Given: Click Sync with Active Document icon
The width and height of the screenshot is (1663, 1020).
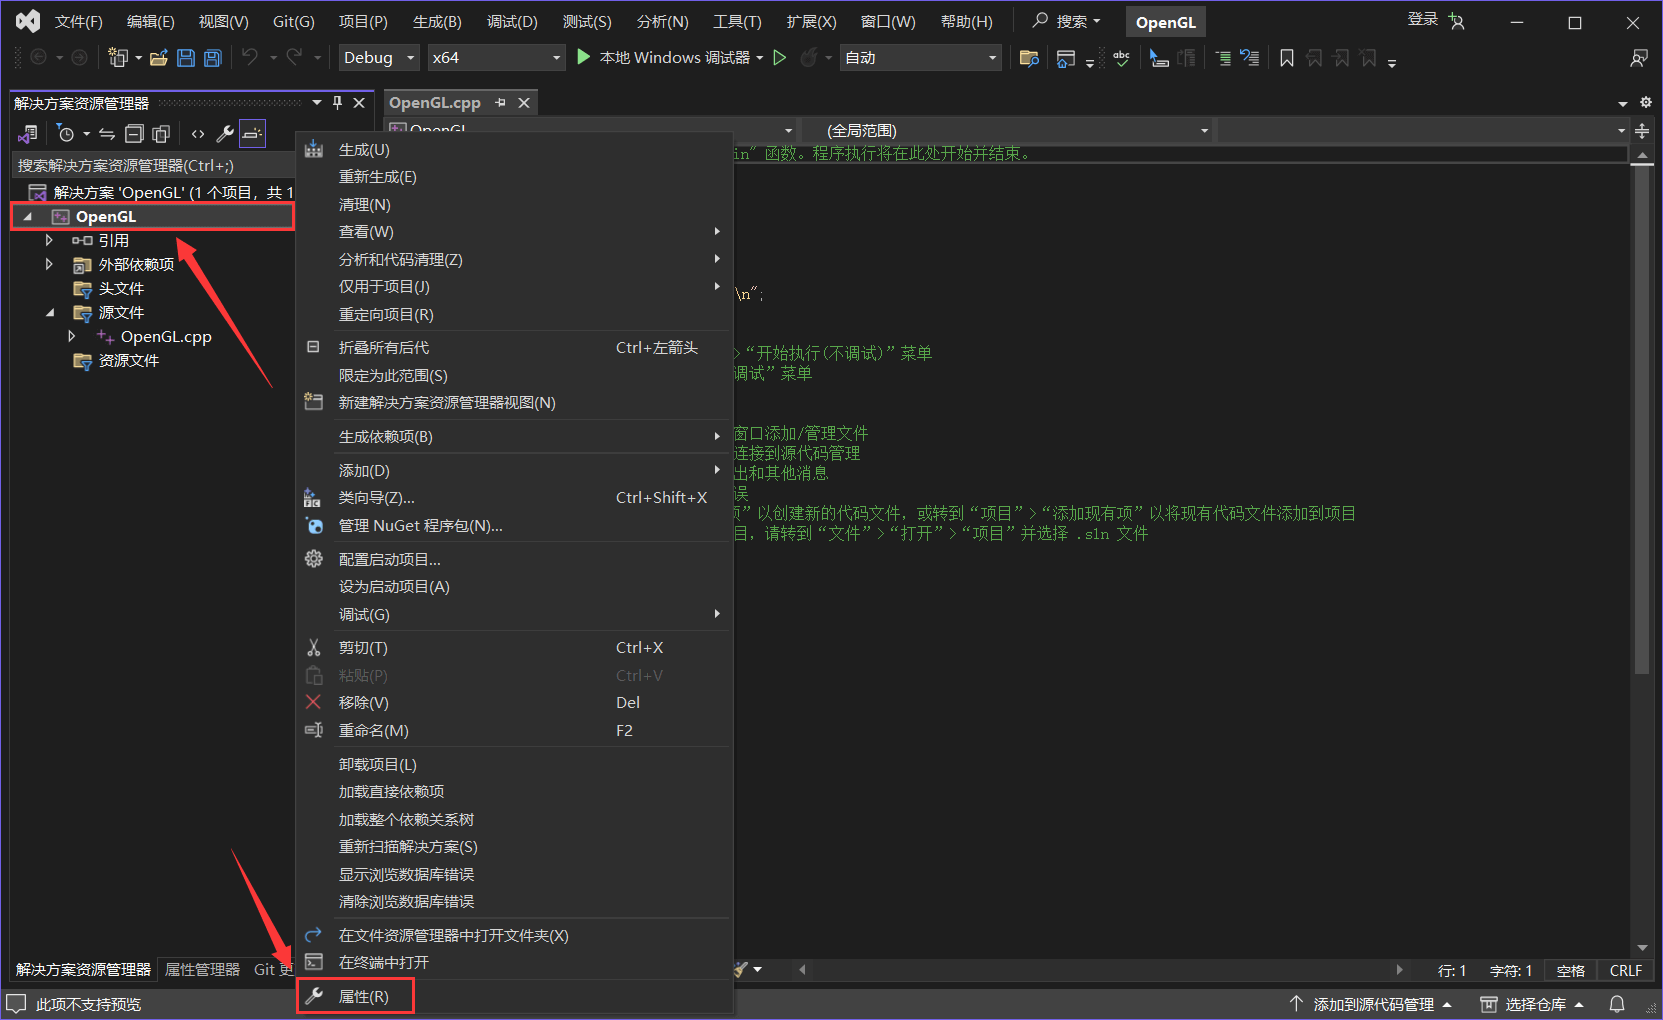Looking at the screenshot, I should [x=107, y=133].
